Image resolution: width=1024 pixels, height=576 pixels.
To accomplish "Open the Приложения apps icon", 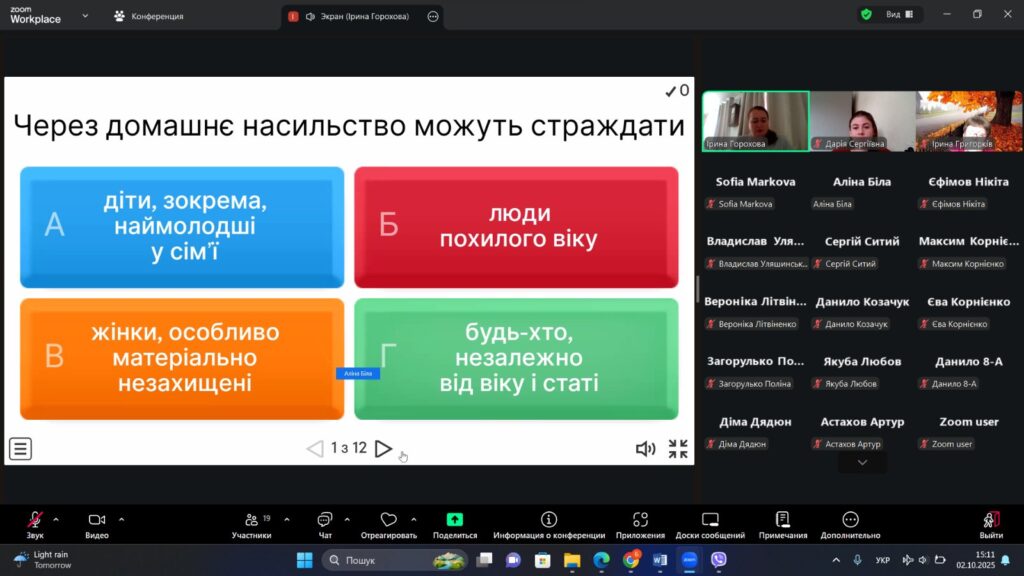I will tap(640, 520).
